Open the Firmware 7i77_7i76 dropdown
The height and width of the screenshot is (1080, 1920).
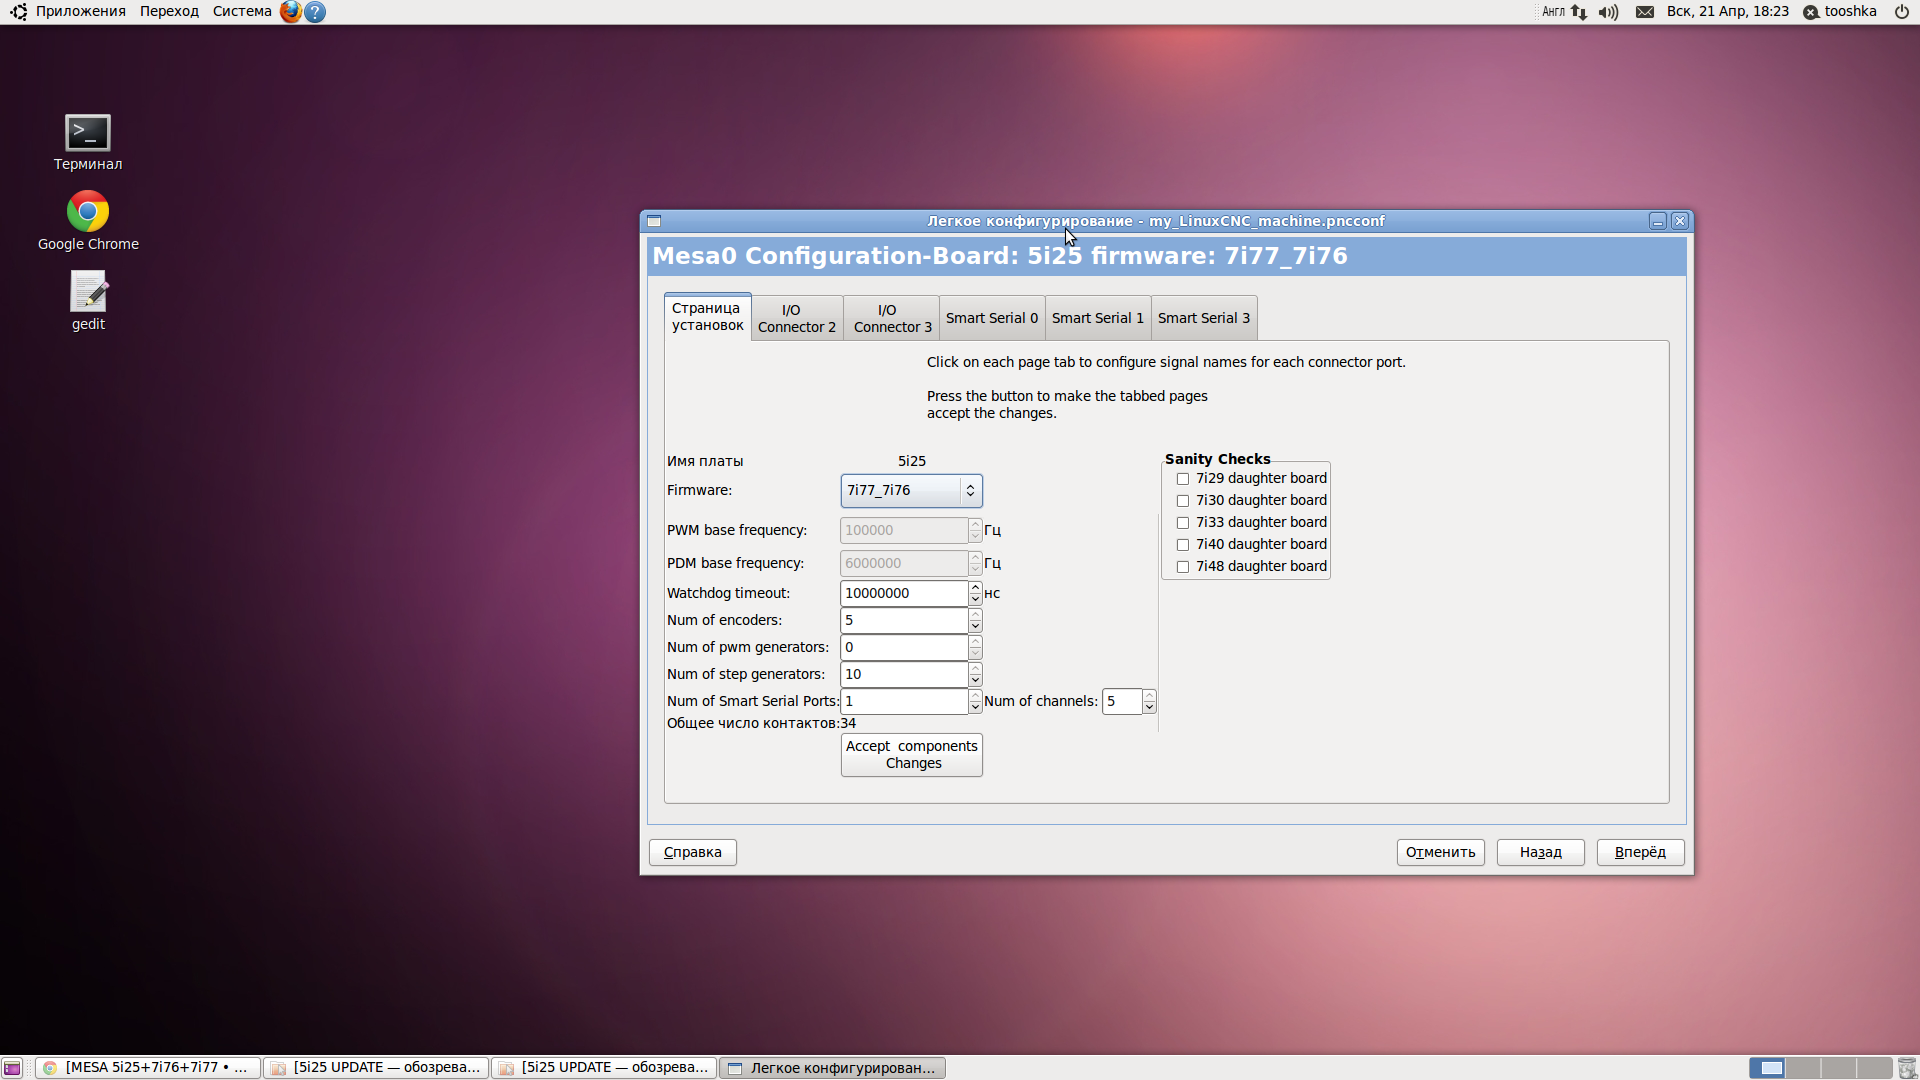point(911,491)
